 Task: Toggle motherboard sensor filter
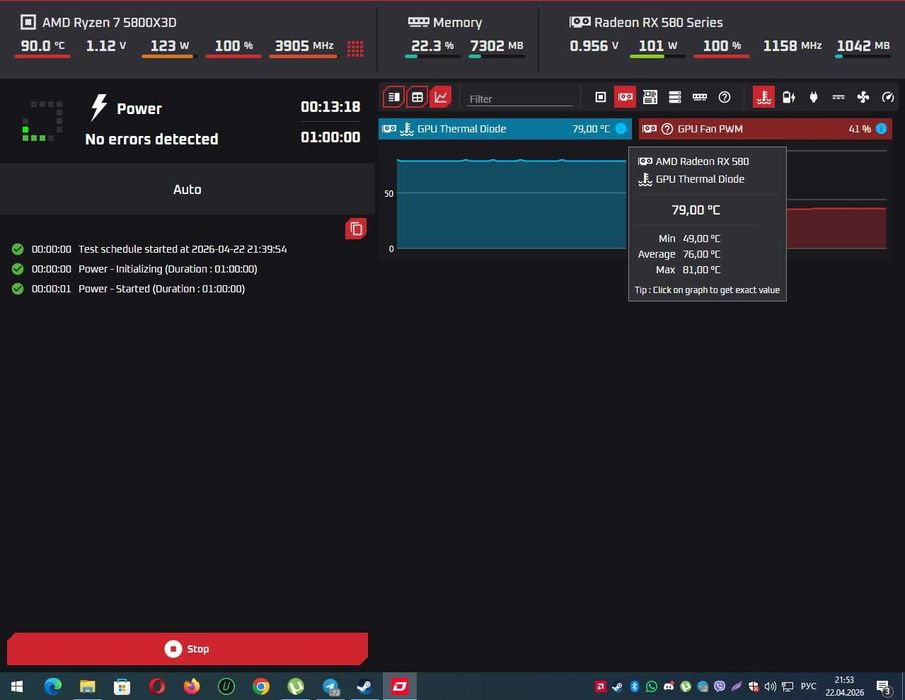[x=650, y=97]
